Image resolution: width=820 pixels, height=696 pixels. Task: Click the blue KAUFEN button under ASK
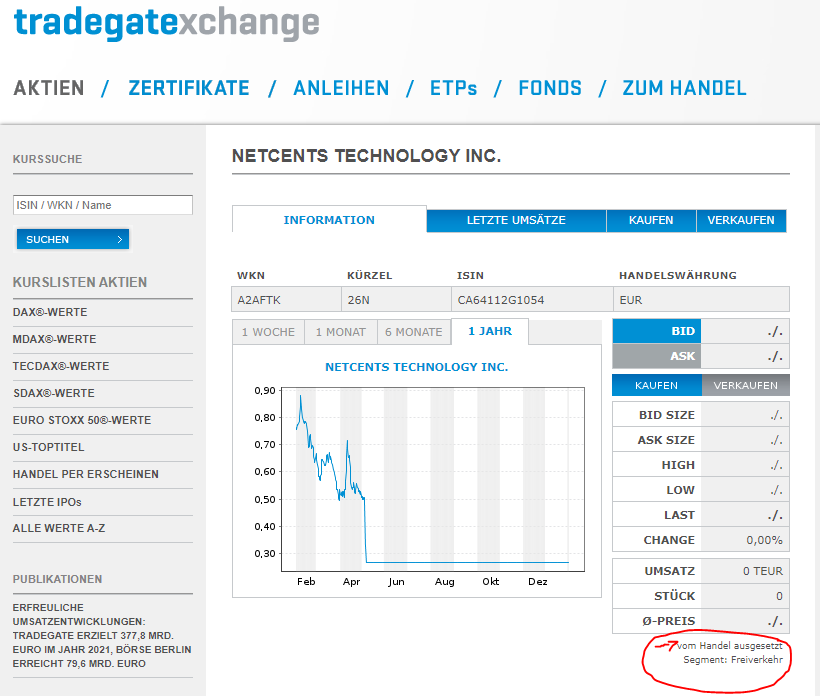[657, 385]
